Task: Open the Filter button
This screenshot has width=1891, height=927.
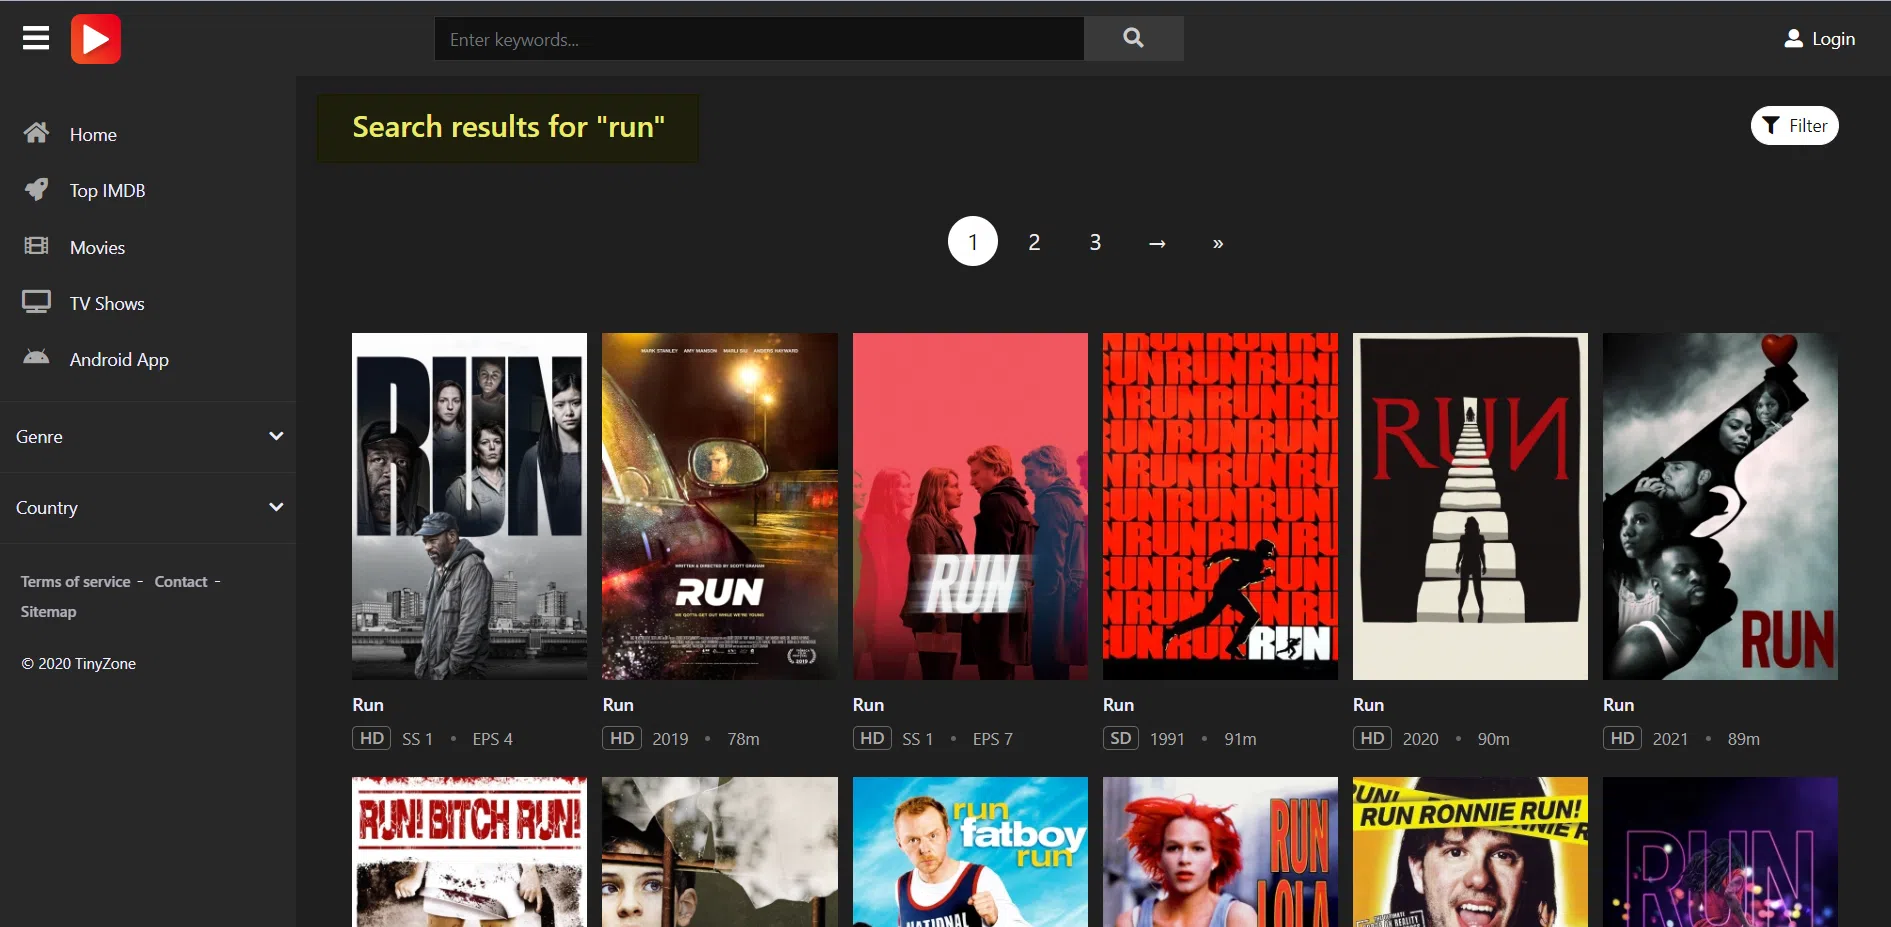Action: (x=1795, y=125)
